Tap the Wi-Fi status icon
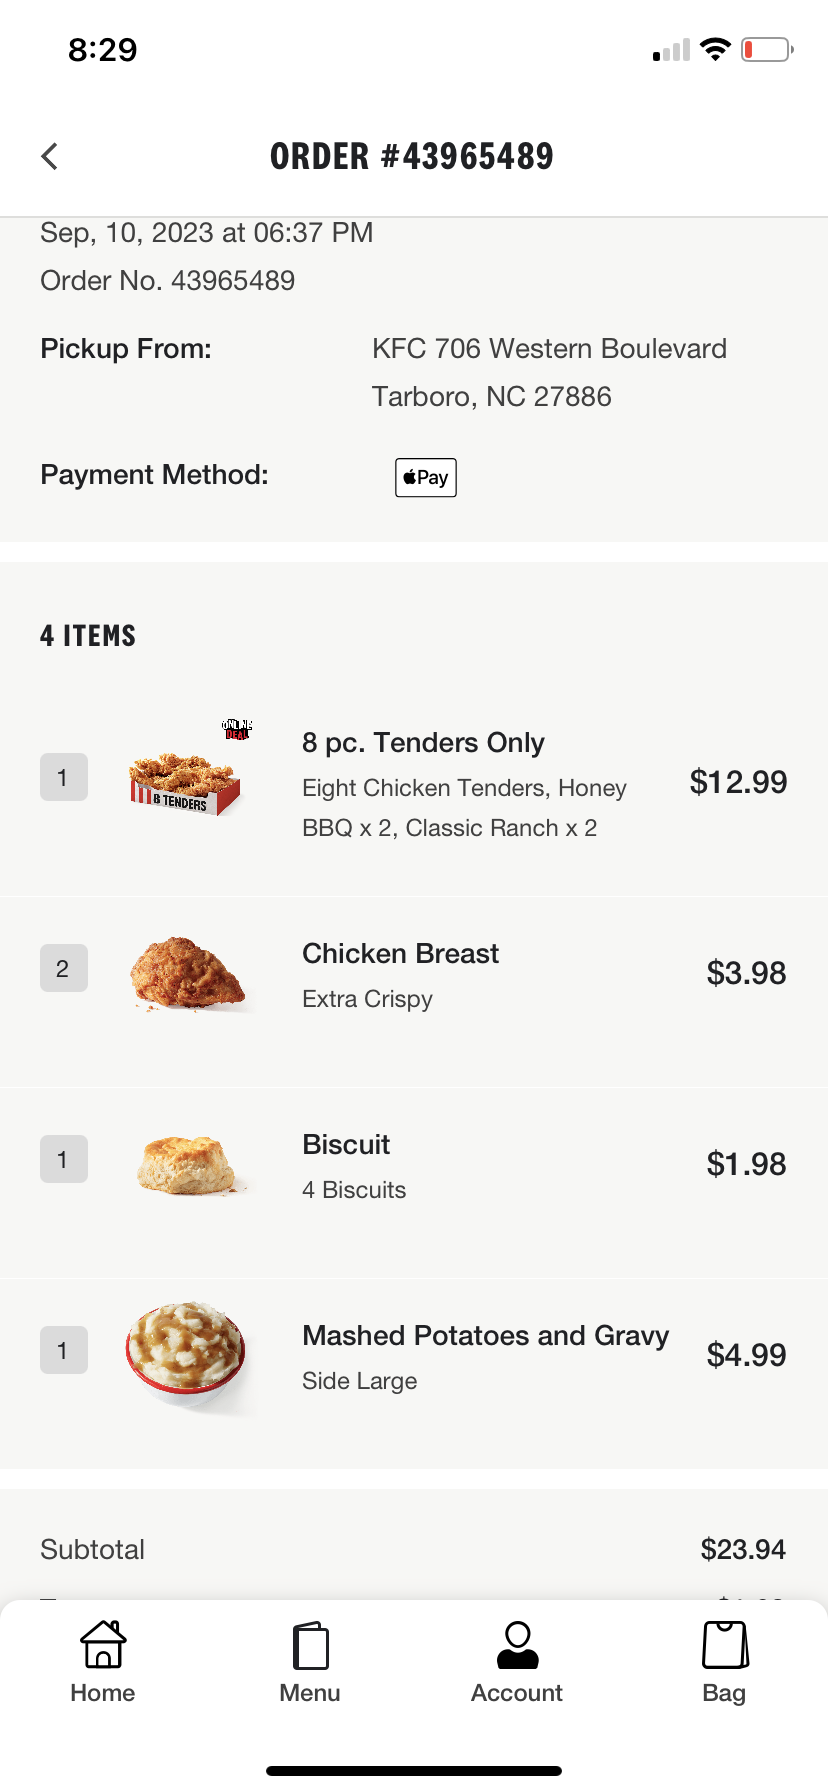Viewport: 828px width, 1792px height. (x=716, y=50)
